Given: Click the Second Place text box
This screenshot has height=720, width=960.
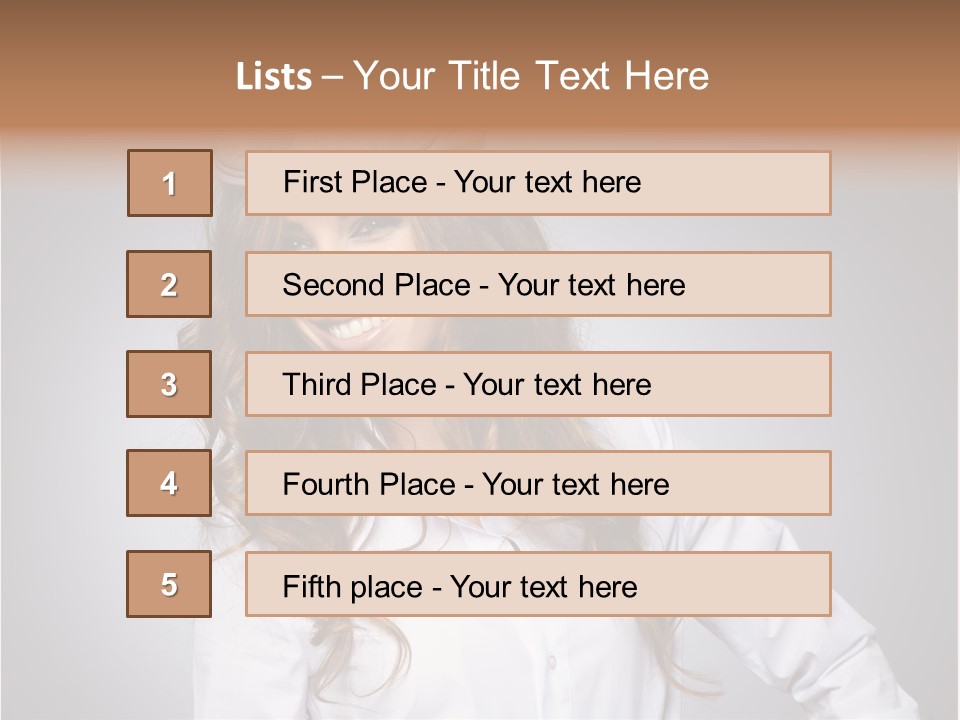Looking at the screenshot, I should pos(538,284).
